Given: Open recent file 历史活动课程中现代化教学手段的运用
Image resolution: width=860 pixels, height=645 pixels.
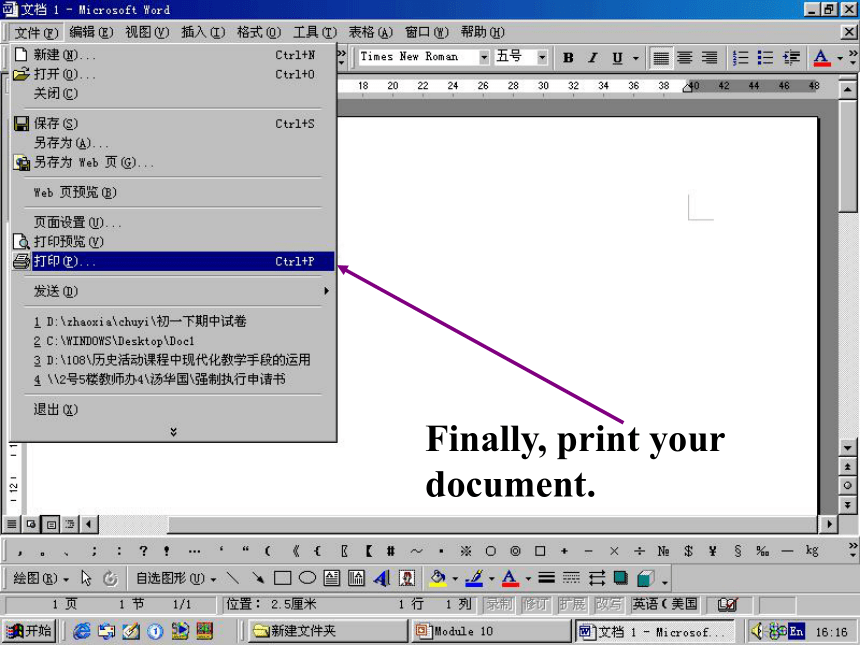Looking at the screenshot, I should (173, 360).
